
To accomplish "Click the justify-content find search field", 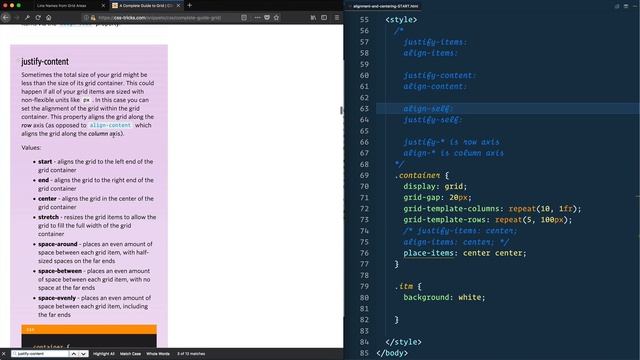I will [40, 354].
